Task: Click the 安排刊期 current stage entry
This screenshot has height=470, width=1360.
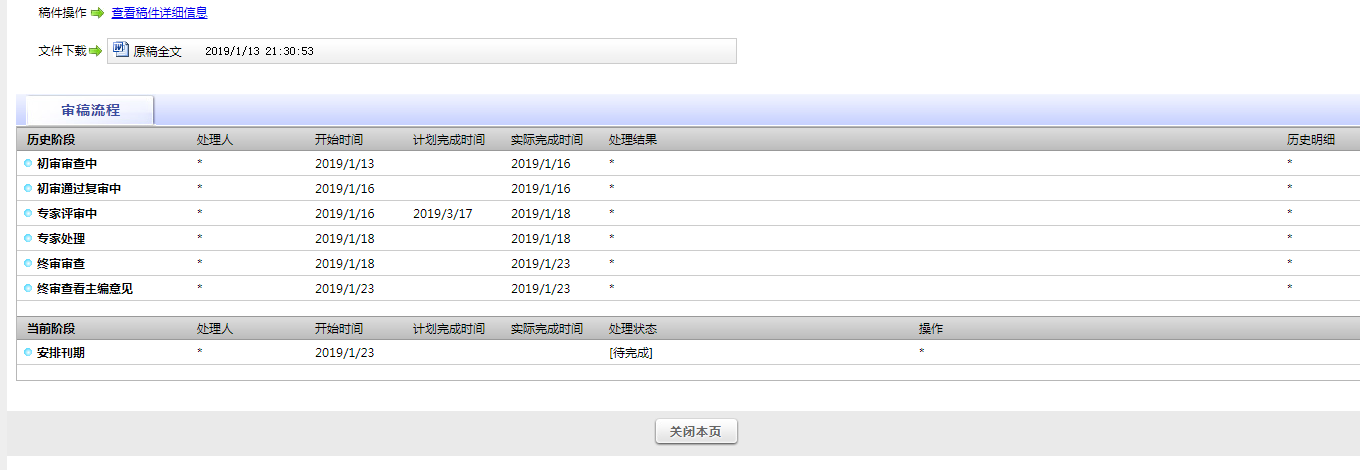Action: click(x=61, y=352)
